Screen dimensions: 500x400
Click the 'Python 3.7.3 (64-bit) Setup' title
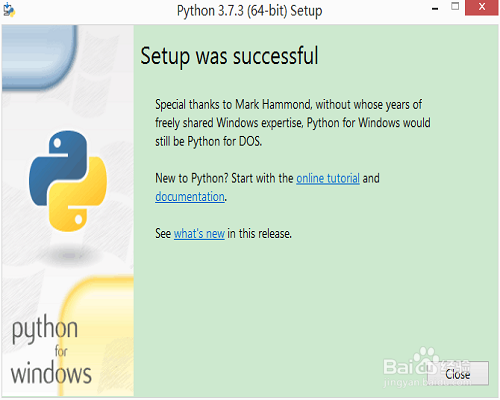pos(249,11)
